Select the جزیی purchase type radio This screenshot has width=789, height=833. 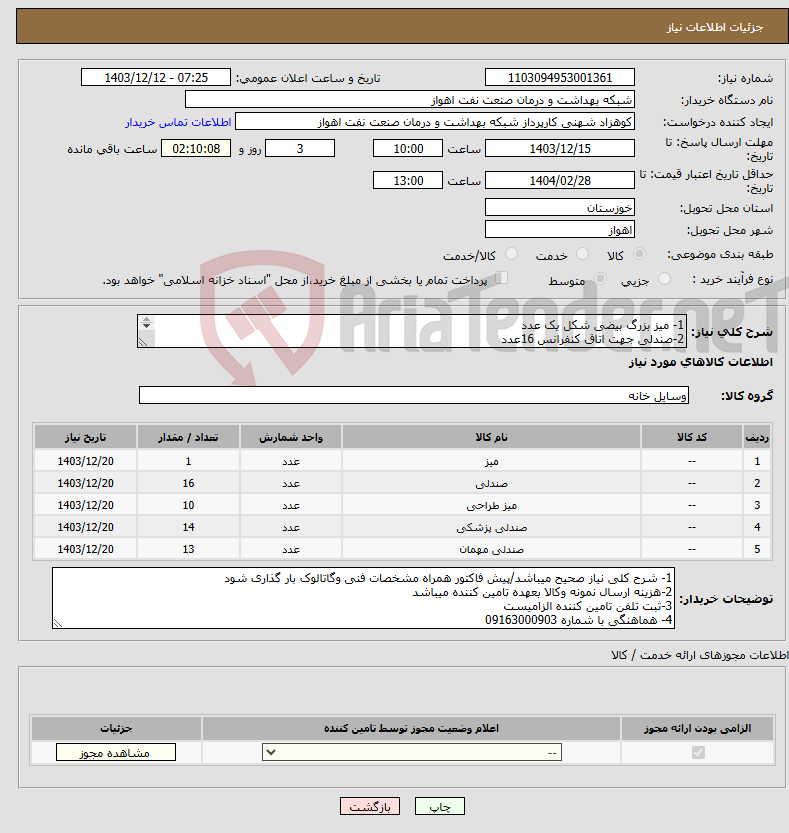pos(664,279)
